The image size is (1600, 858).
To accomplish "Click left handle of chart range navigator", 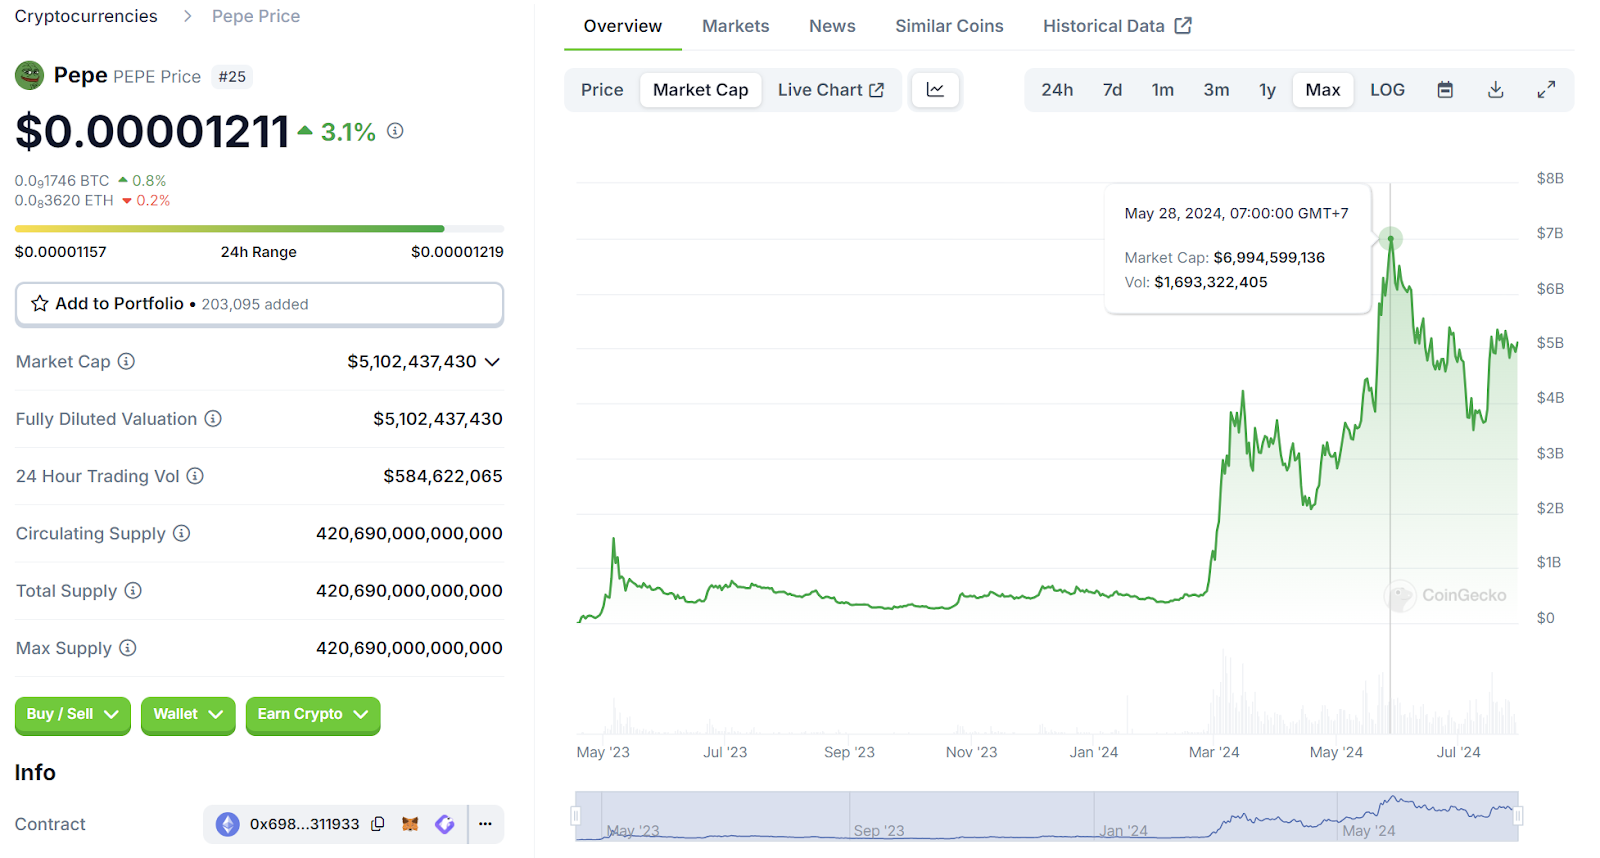I will coord(576,816).
